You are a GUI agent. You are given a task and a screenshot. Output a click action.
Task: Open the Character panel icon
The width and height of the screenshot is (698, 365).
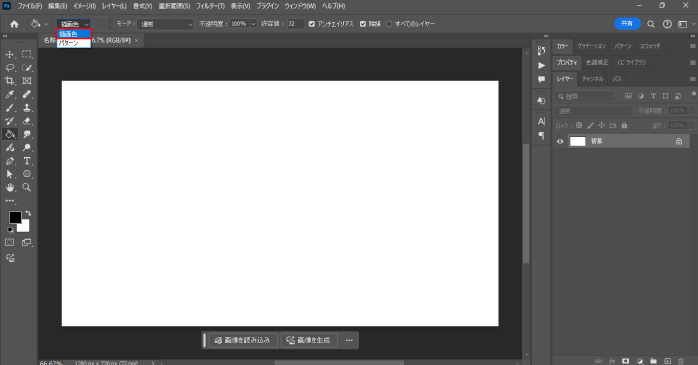[x=541, y=121]
